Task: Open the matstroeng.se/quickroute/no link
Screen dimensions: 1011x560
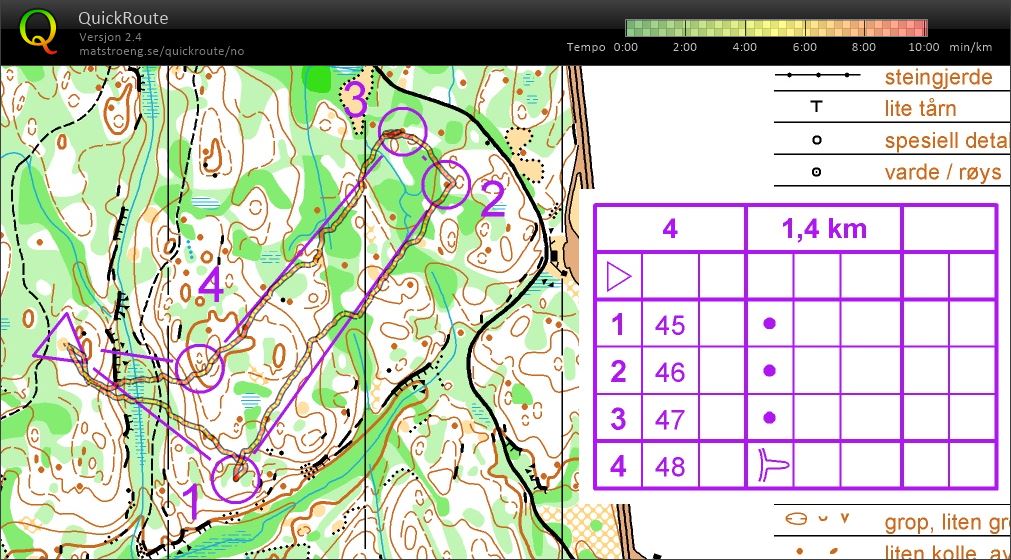Action: pos(161,51)
